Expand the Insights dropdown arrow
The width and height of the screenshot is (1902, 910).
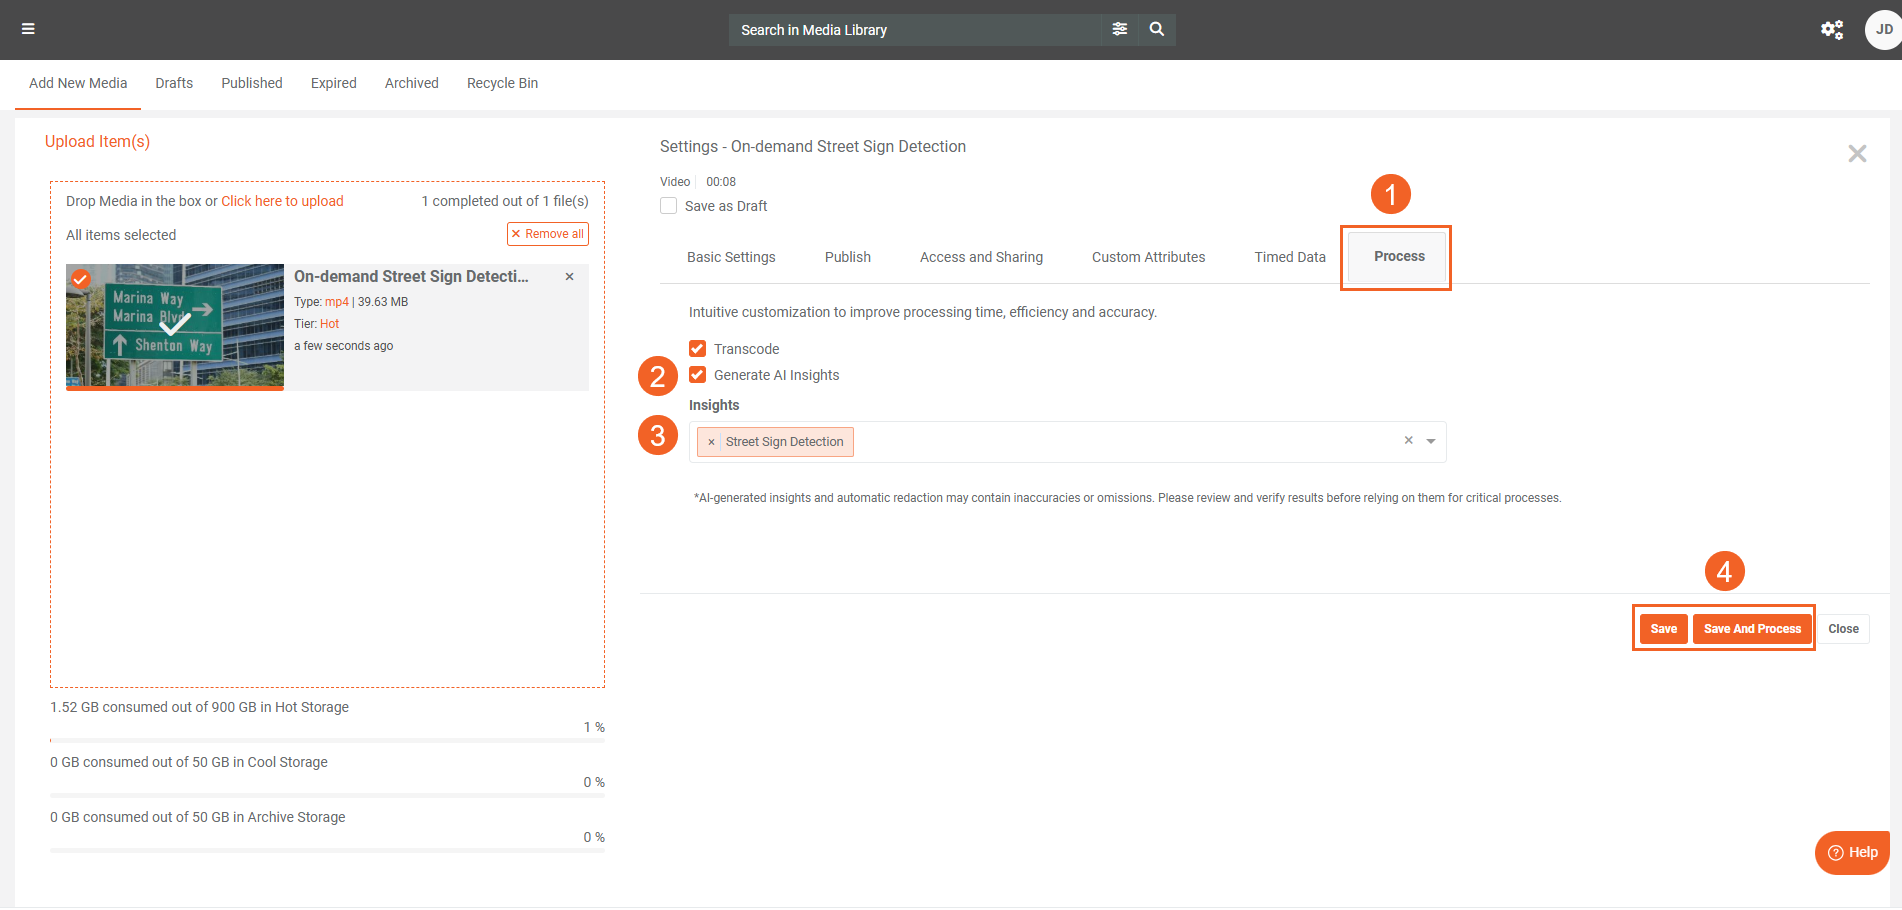(1431, 442)
